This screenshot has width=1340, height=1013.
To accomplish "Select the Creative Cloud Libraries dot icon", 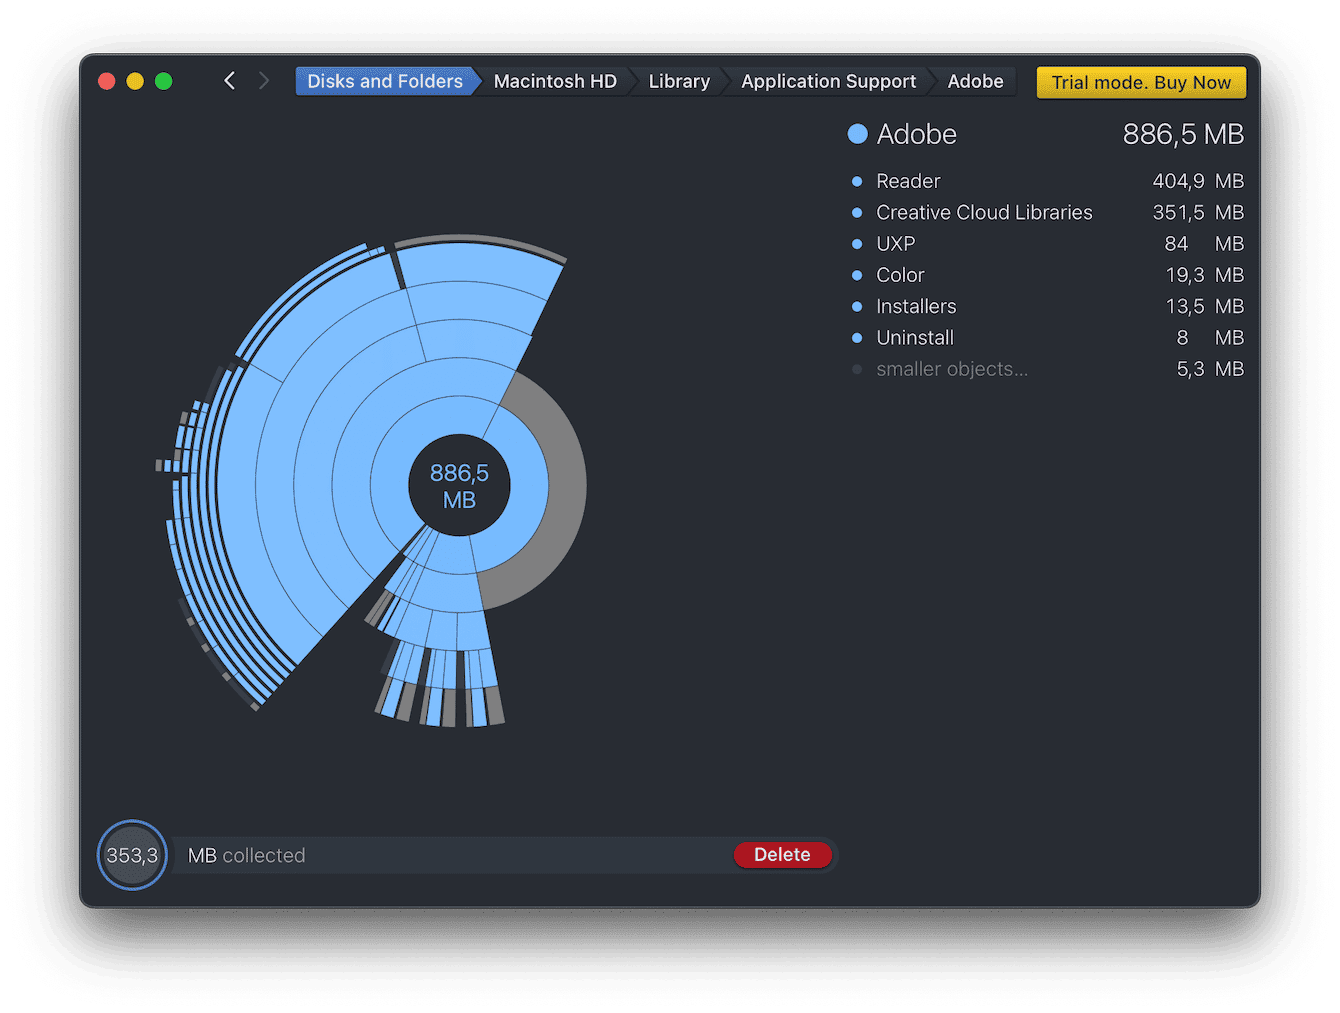I will pyautogui.click(x=858, y=213).
